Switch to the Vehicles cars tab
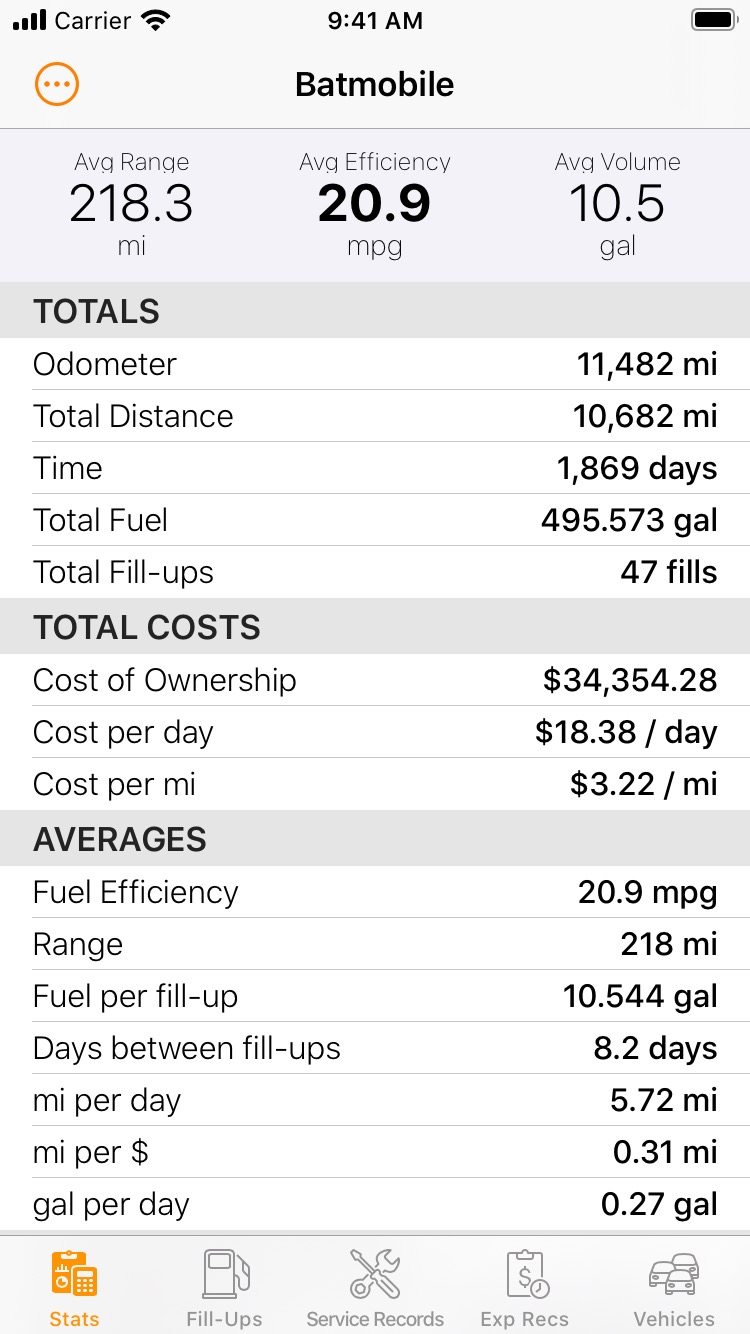 (674, 1275)
